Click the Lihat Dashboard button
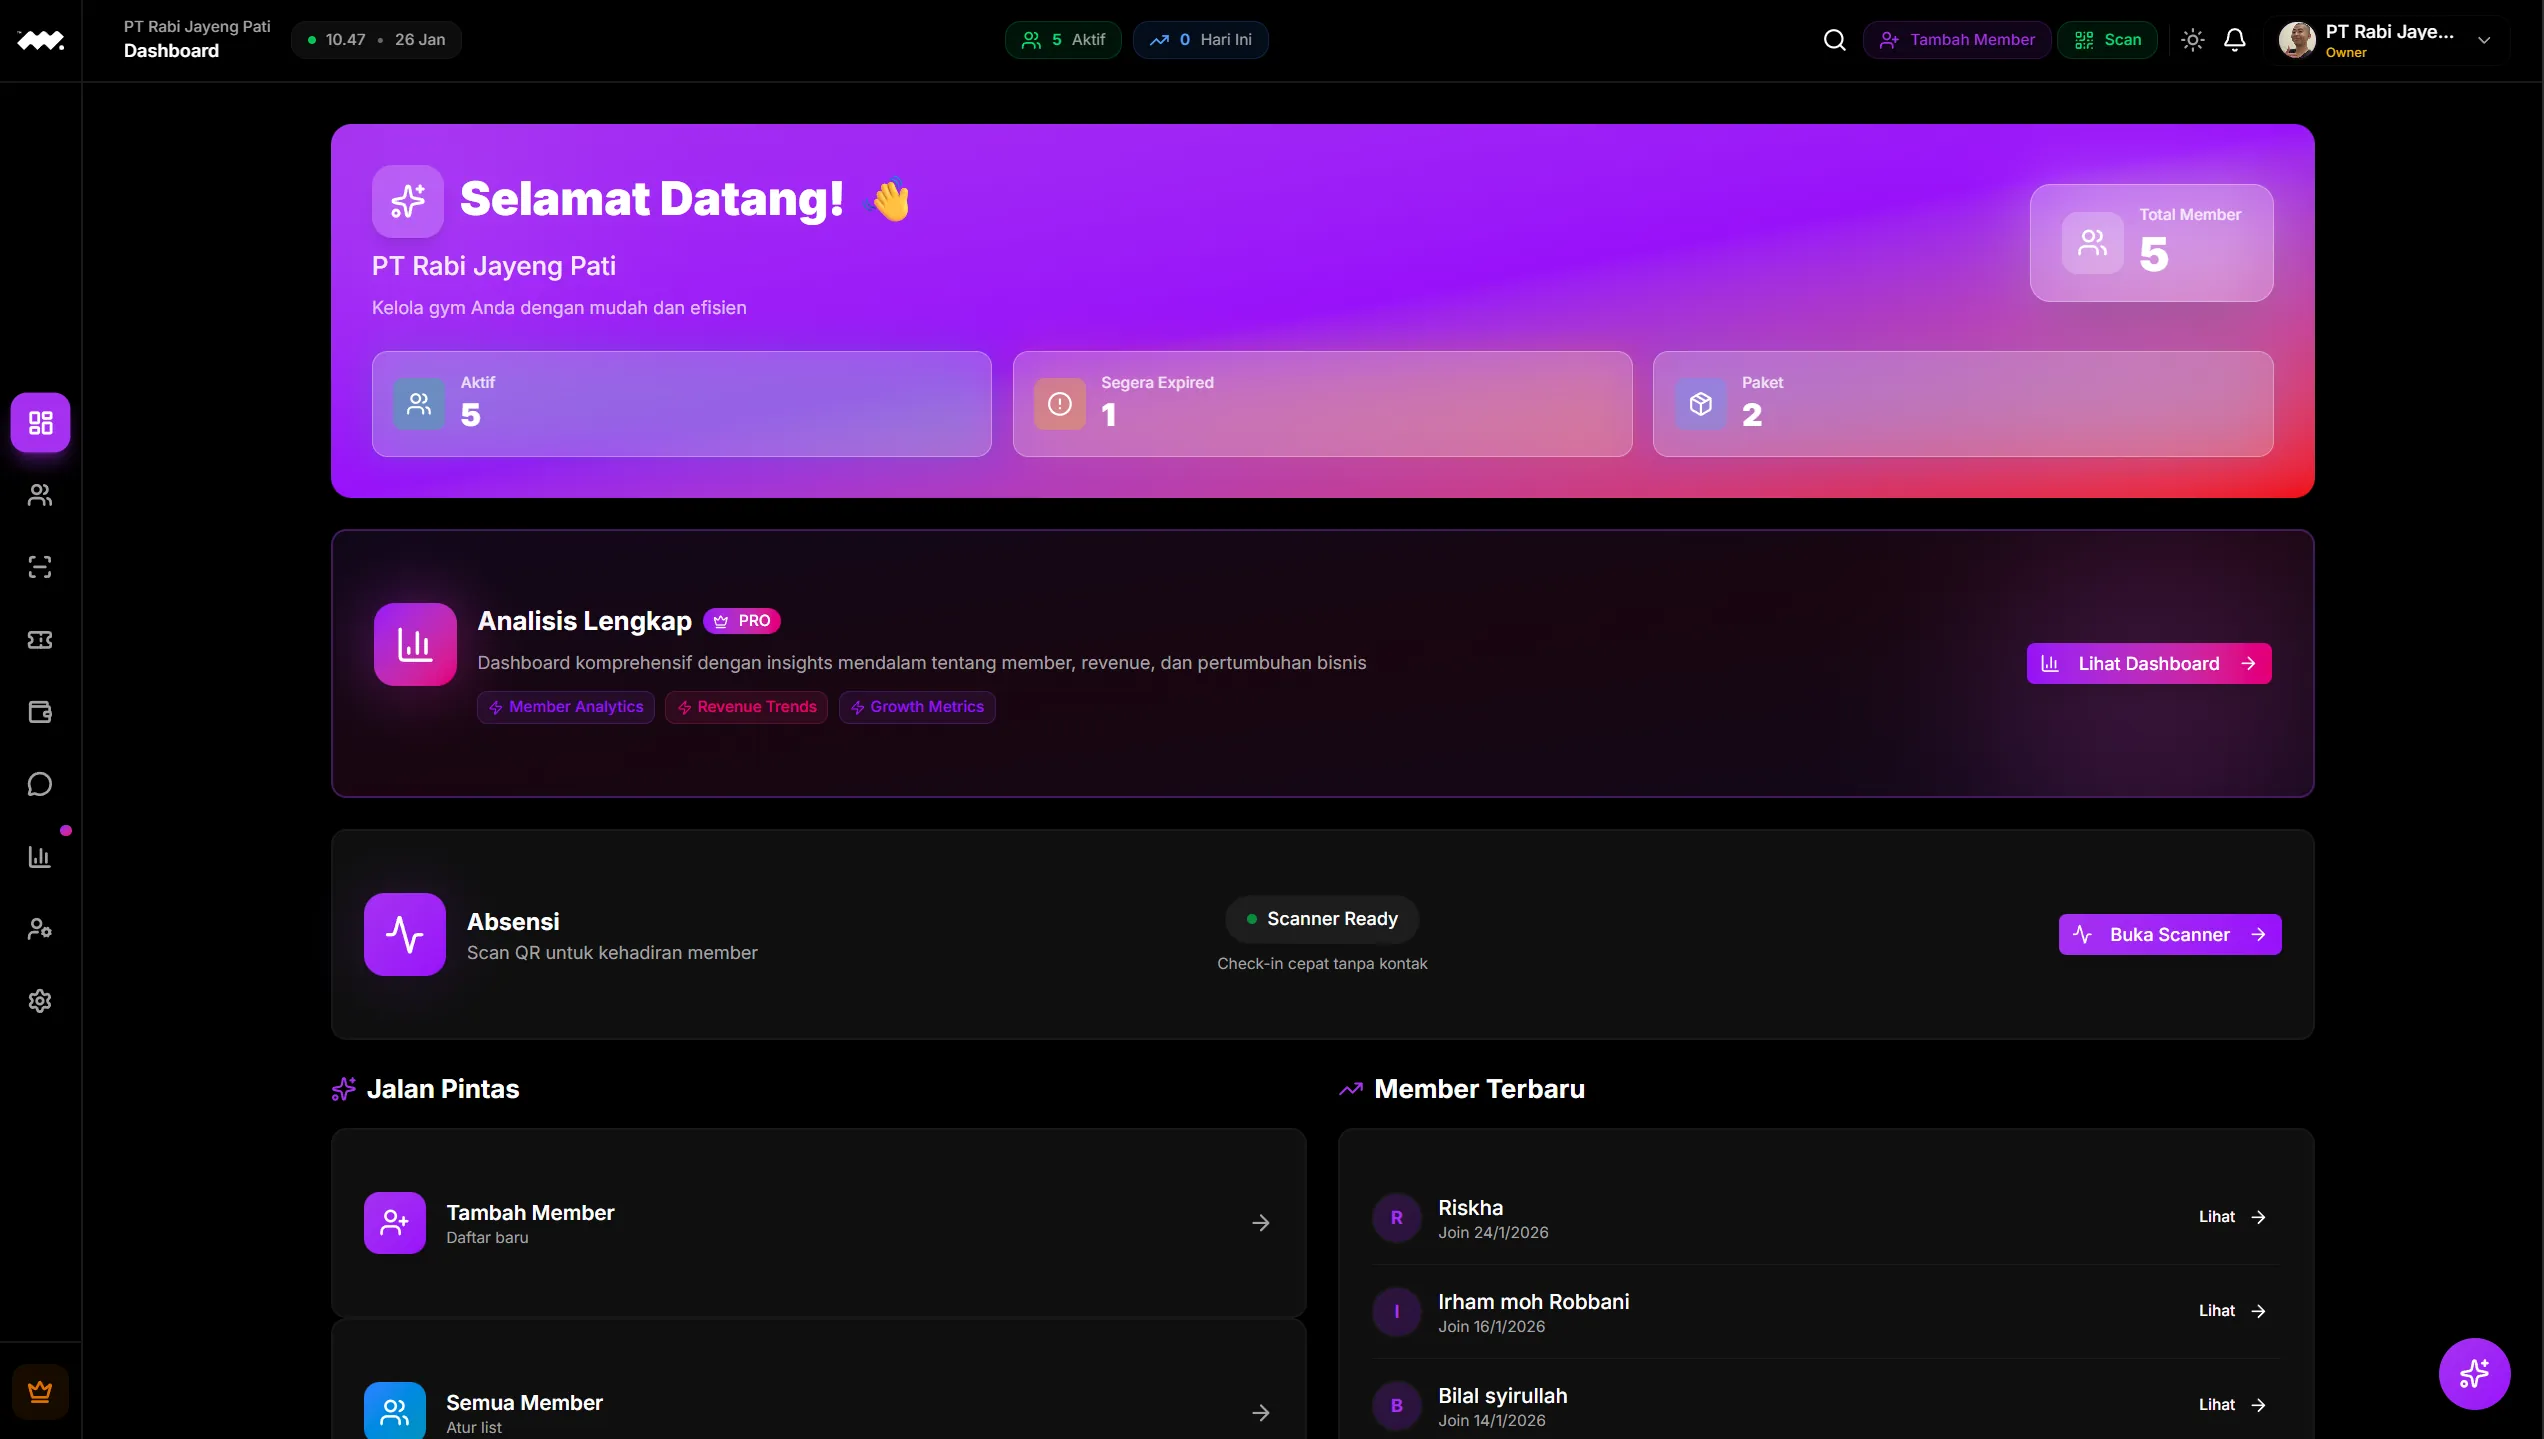2544x1439 pixels. 2148,663
